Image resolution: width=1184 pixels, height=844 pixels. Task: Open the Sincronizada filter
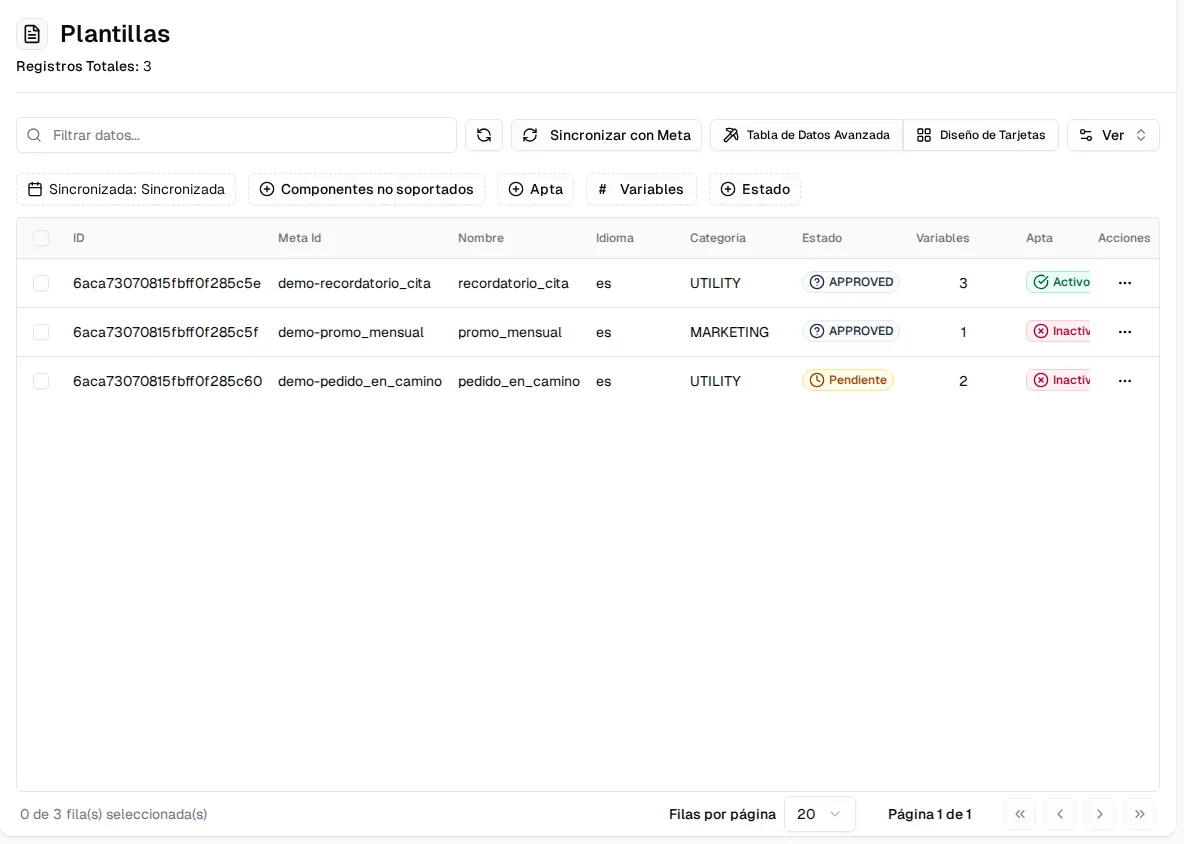coord(126,189)
